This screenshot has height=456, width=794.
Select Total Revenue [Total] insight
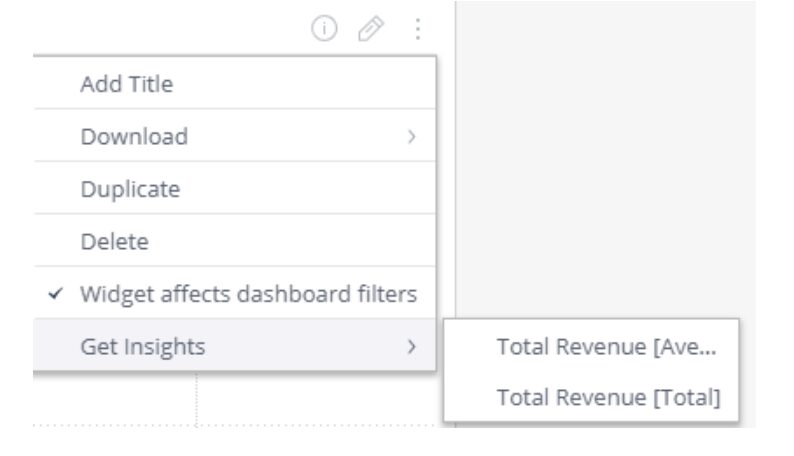pyautogui.click(x=591, y=397)
